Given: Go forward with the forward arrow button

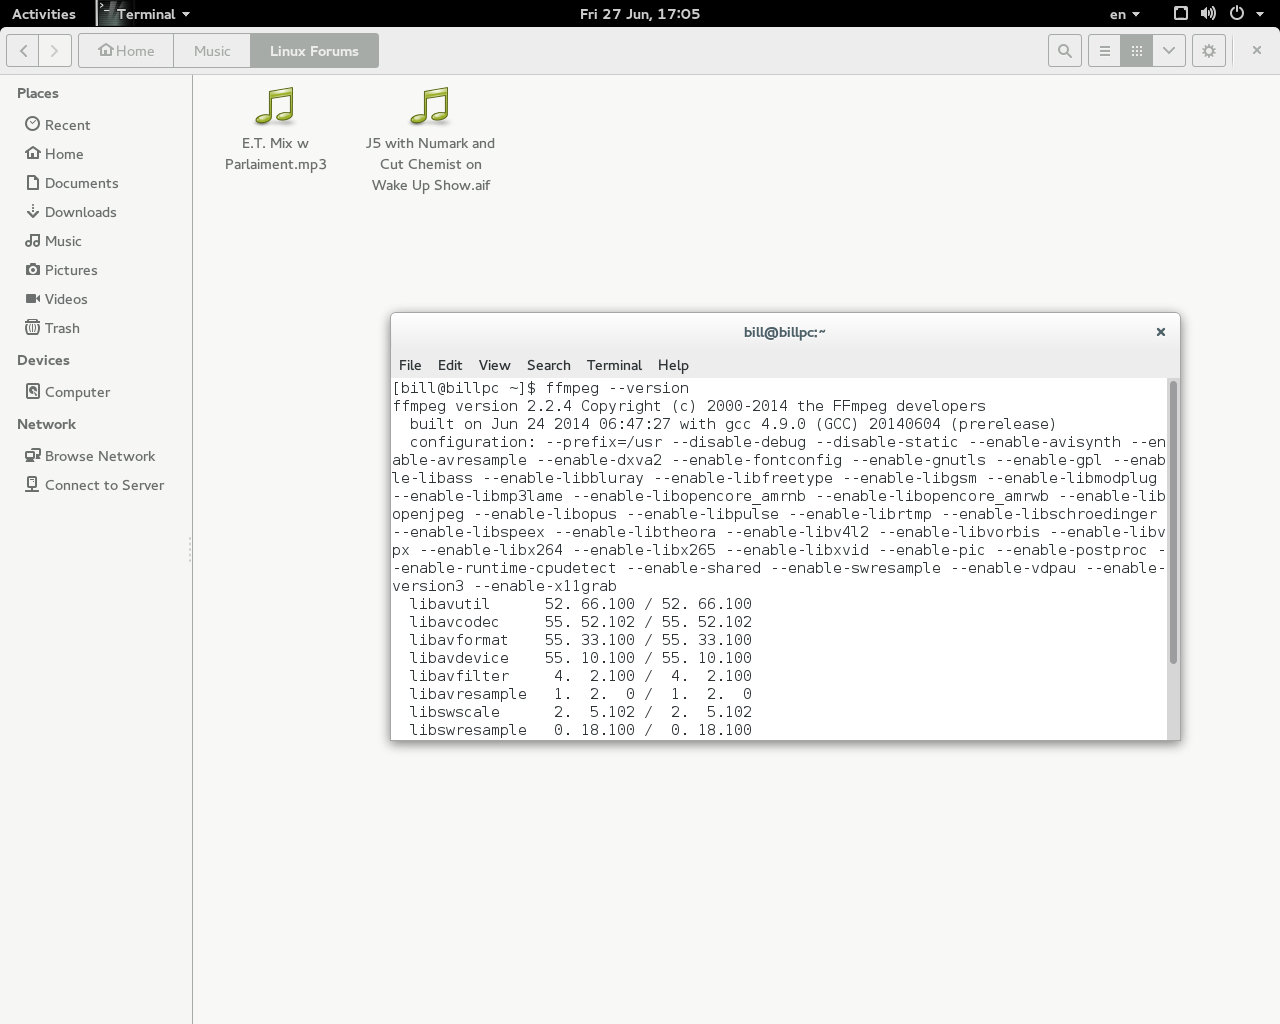Looking at the screenshot, I should (55, 51).
